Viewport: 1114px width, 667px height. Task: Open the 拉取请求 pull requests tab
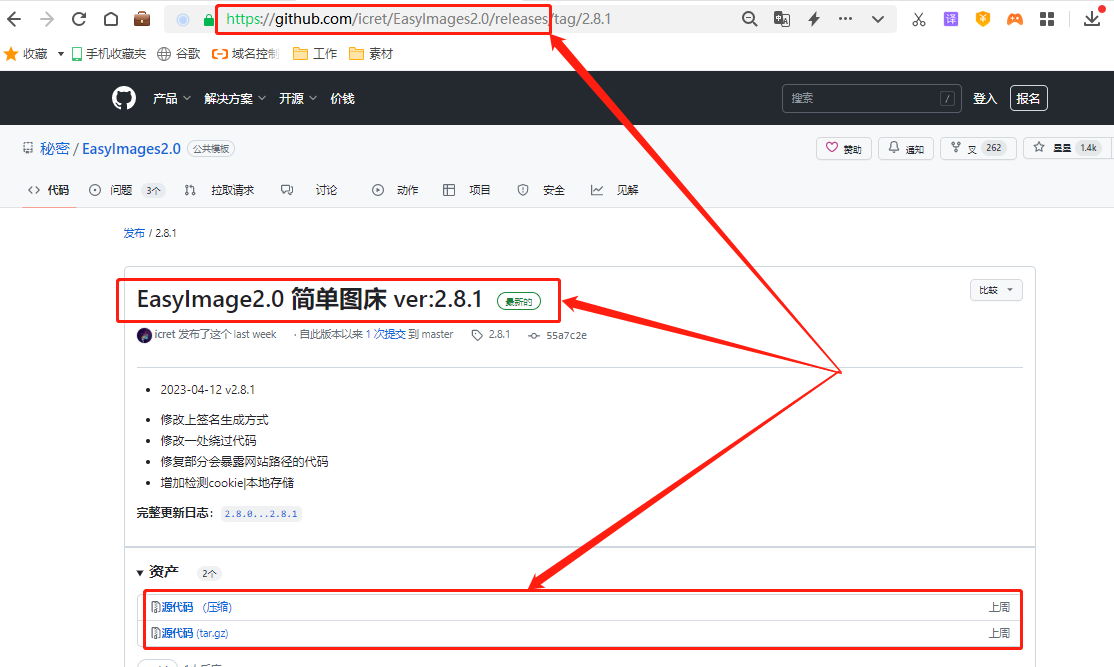click(232, 189)
